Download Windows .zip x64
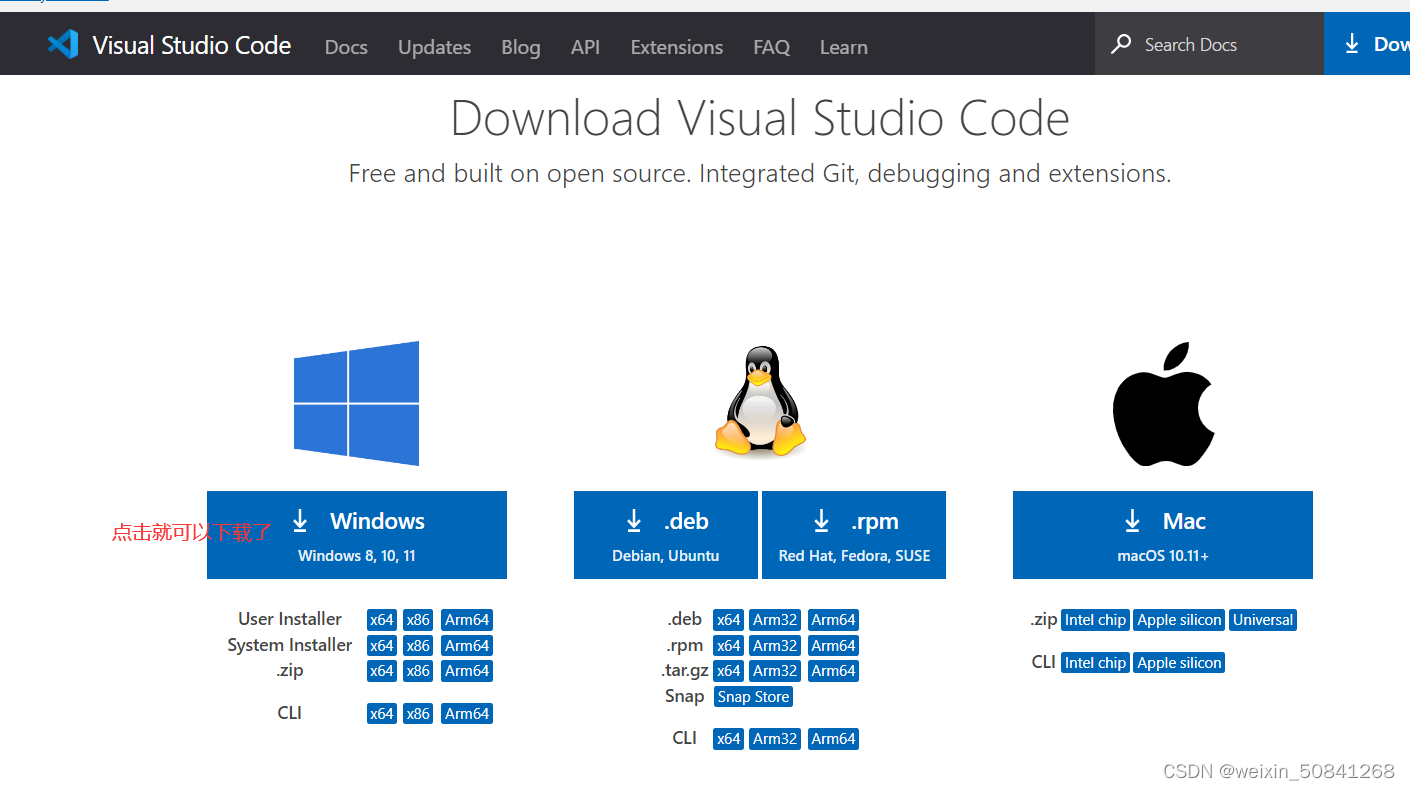The height and width of the screenshot is (790, 1410). [x=382, y=671]
